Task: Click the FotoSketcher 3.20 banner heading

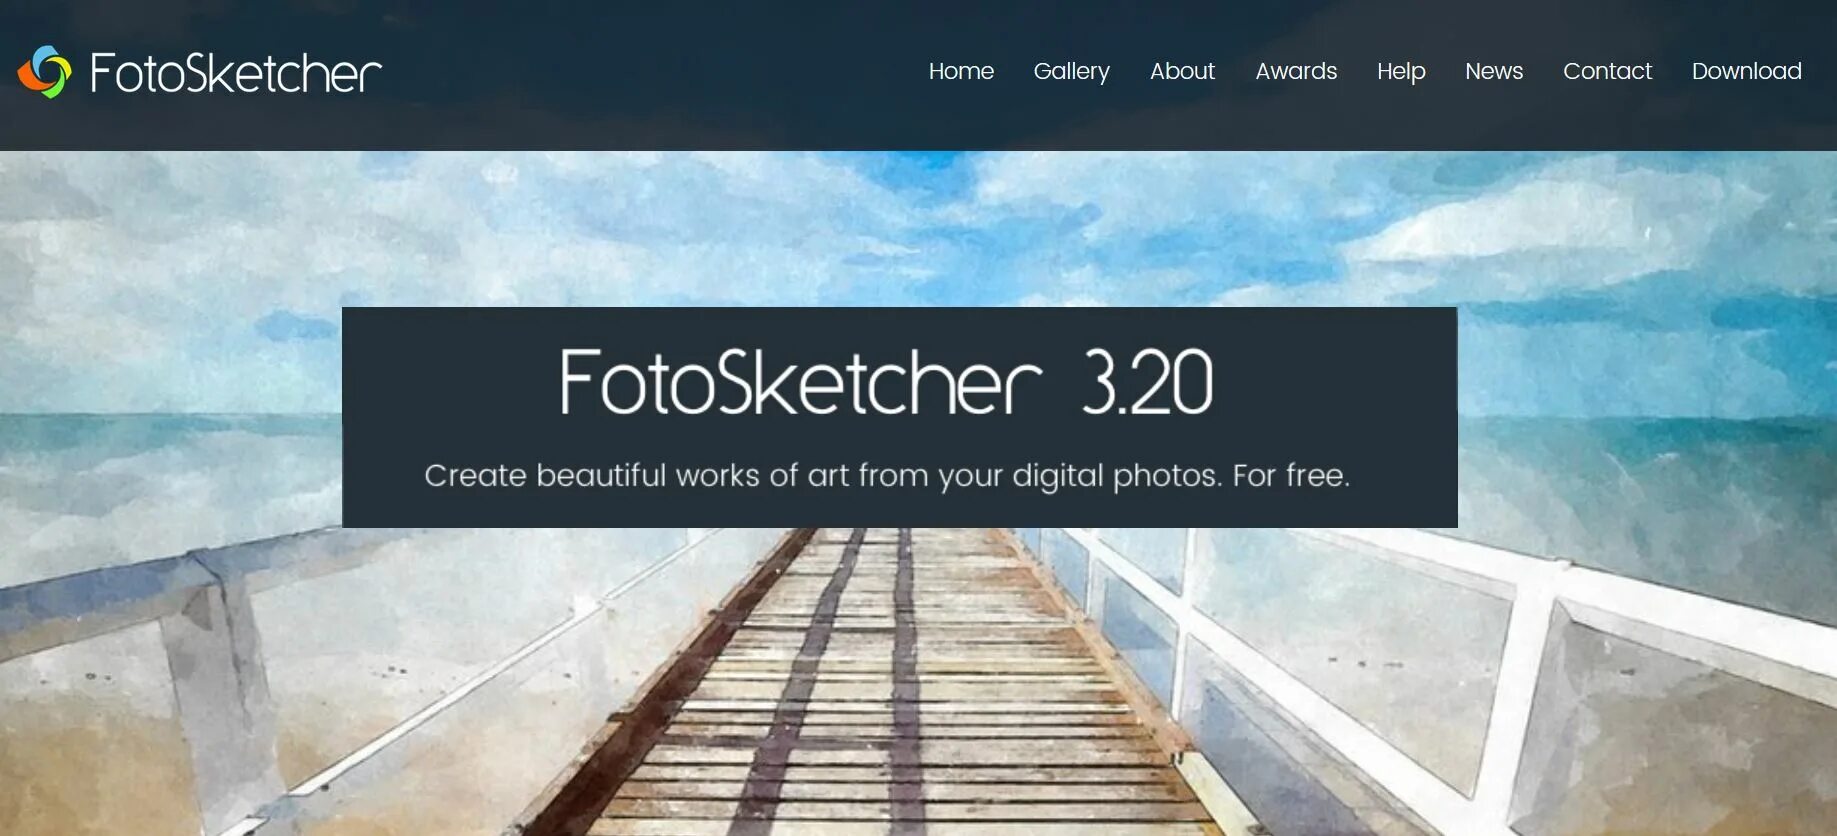Action: click(886, 382)
